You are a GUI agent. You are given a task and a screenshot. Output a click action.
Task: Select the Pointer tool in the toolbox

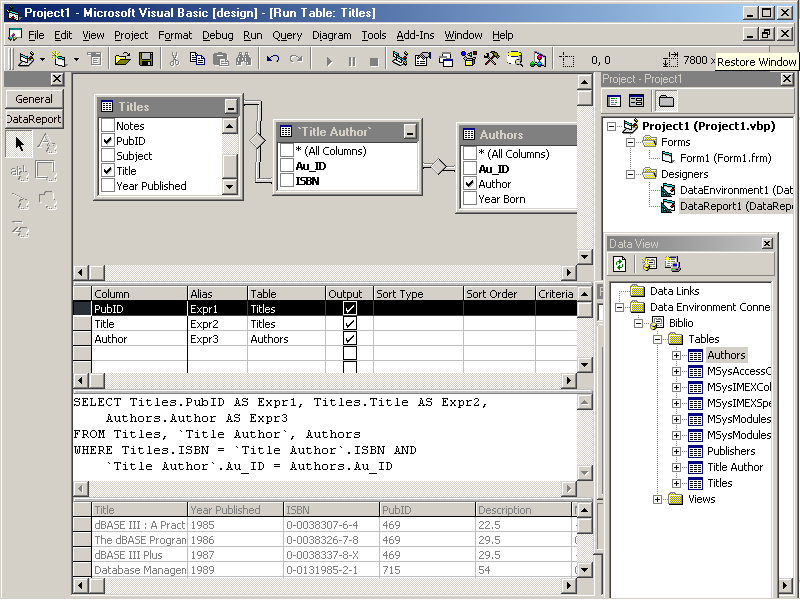click(19, 144)
